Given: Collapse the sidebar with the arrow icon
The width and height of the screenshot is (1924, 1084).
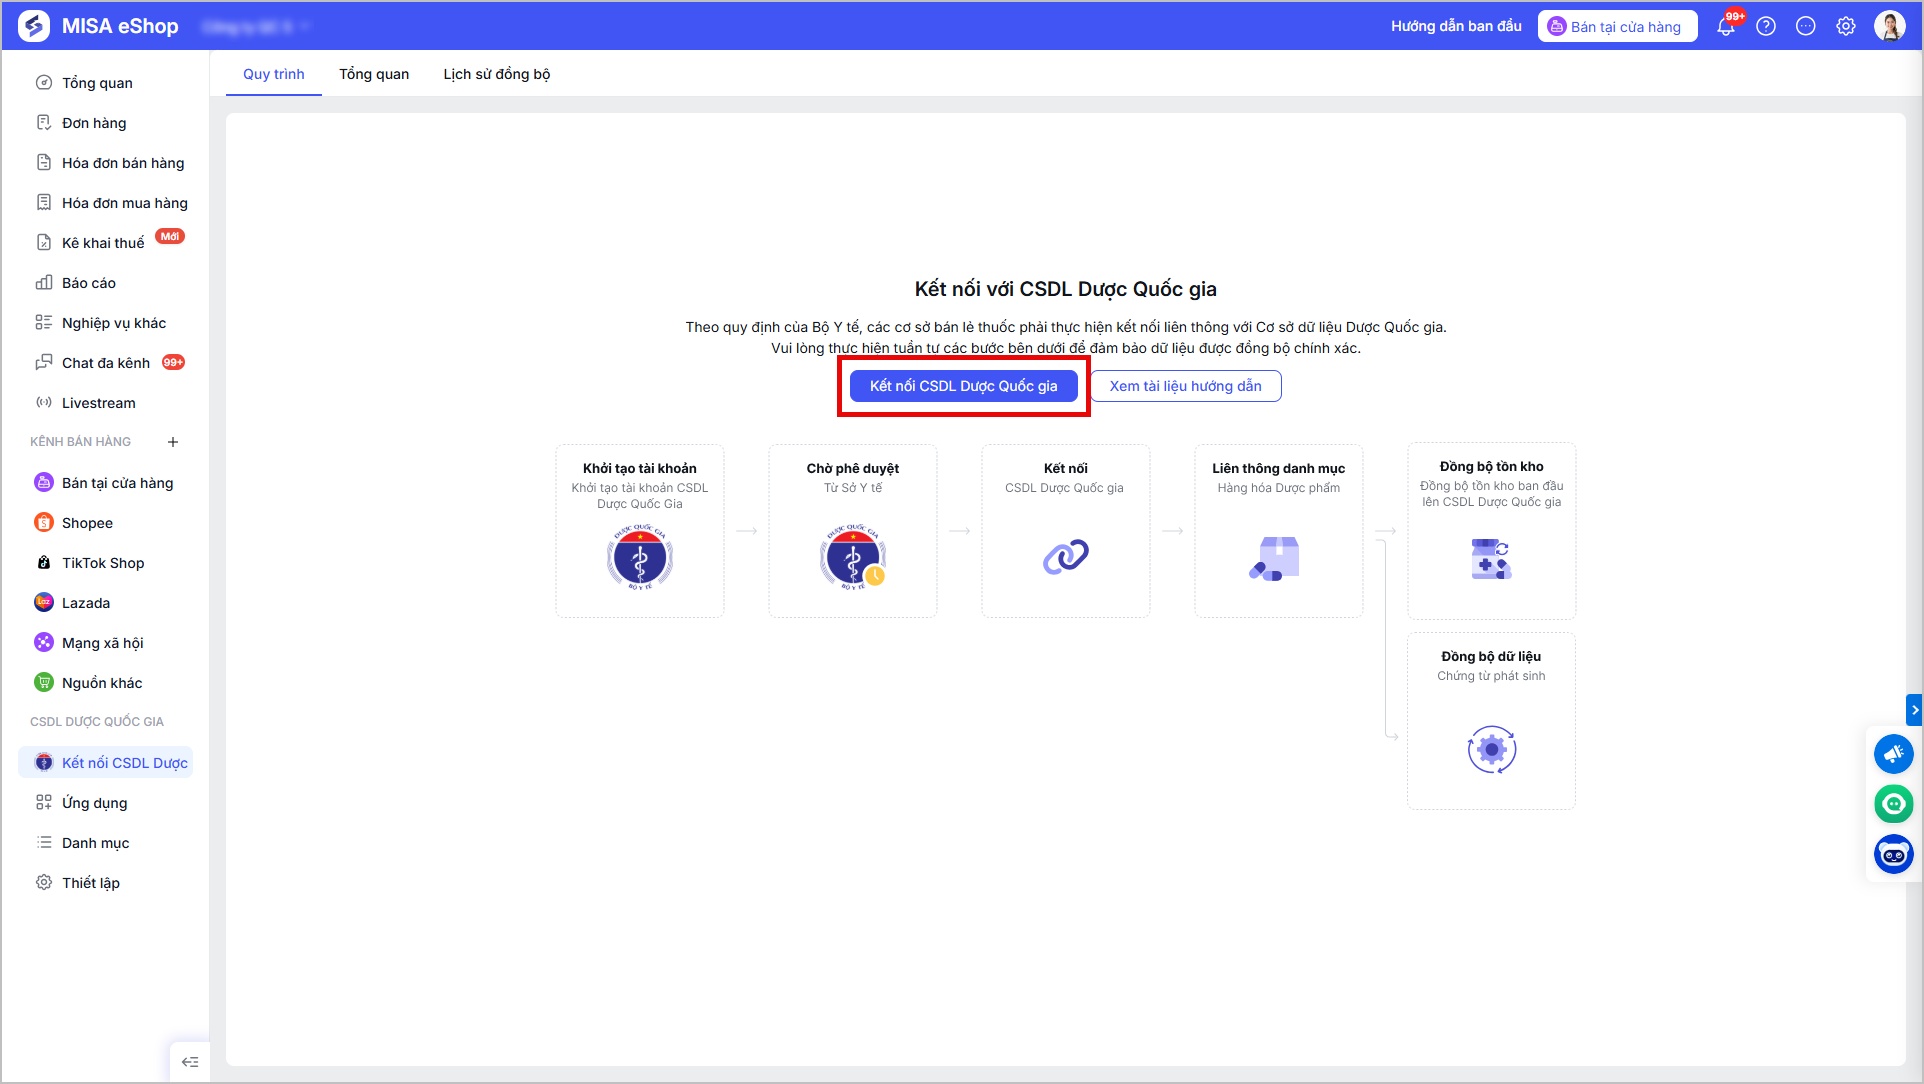Looking at the screenshot, I should [x=190, y=1062].
